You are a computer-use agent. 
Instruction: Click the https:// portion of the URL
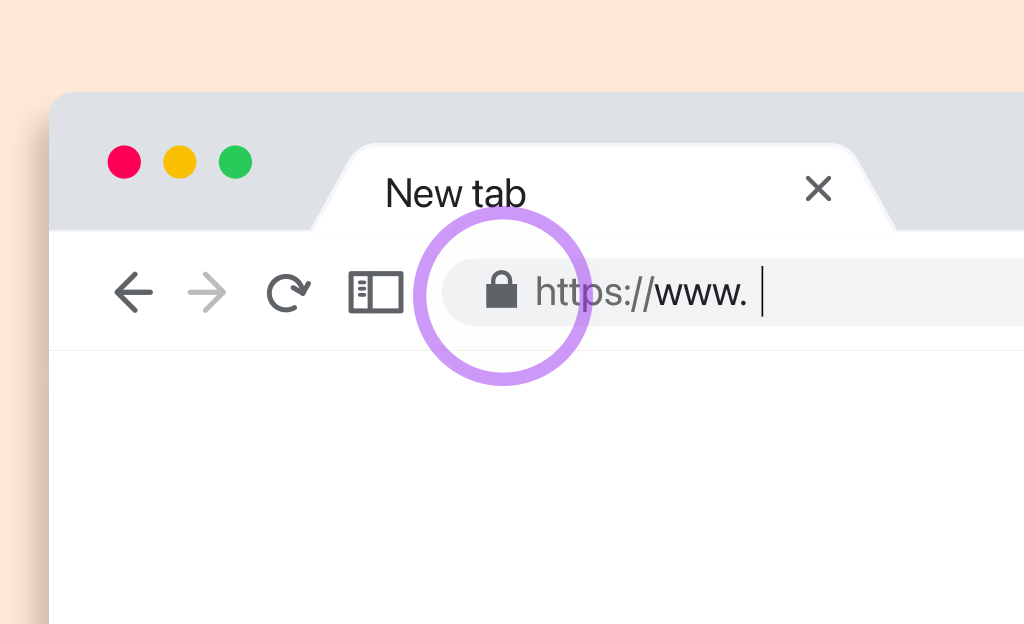pos(594,292)
